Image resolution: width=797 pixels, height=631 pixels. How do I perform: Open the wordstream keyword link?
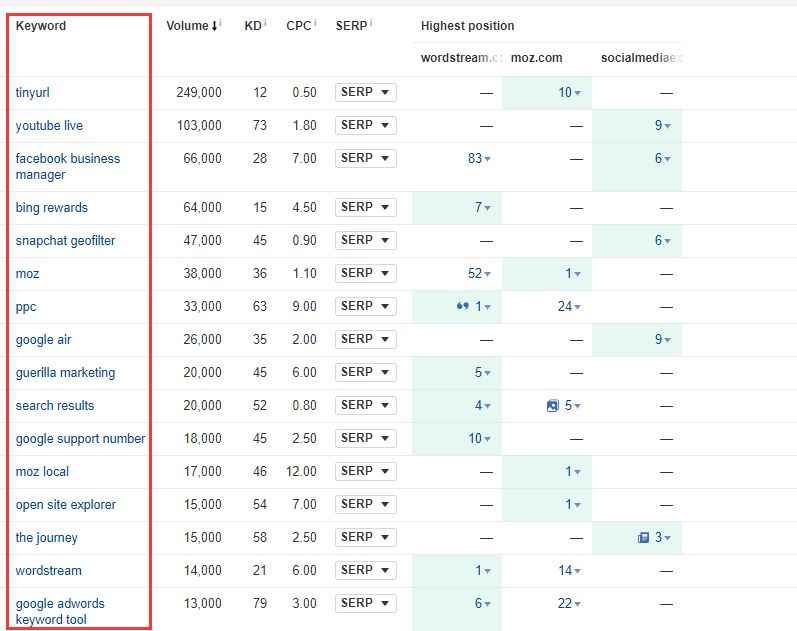pyautogui.click(x=48, y=570)
